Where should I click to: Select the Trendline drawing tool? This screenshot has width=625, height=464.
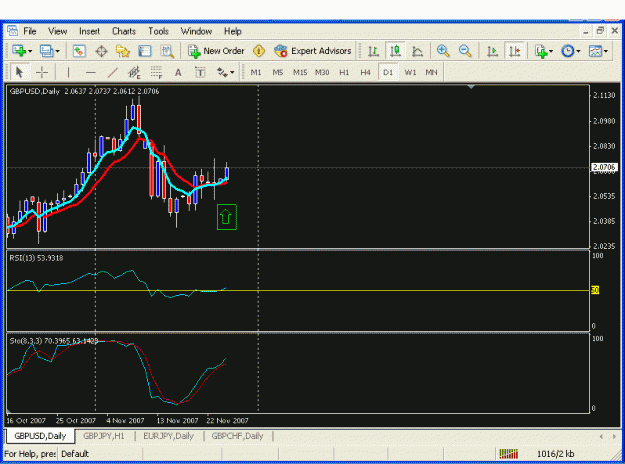pyautogui.click(x=113, y=72)
